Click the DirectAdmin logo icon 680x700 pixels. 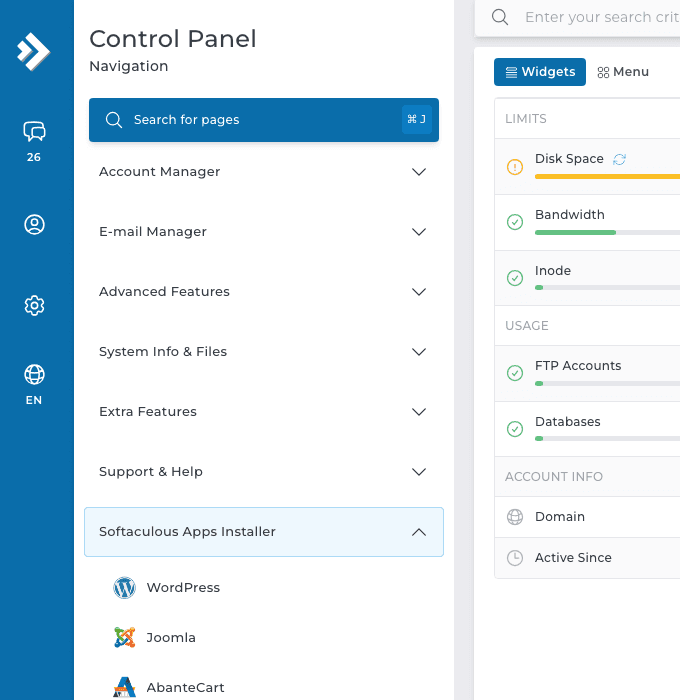(34, 51)
